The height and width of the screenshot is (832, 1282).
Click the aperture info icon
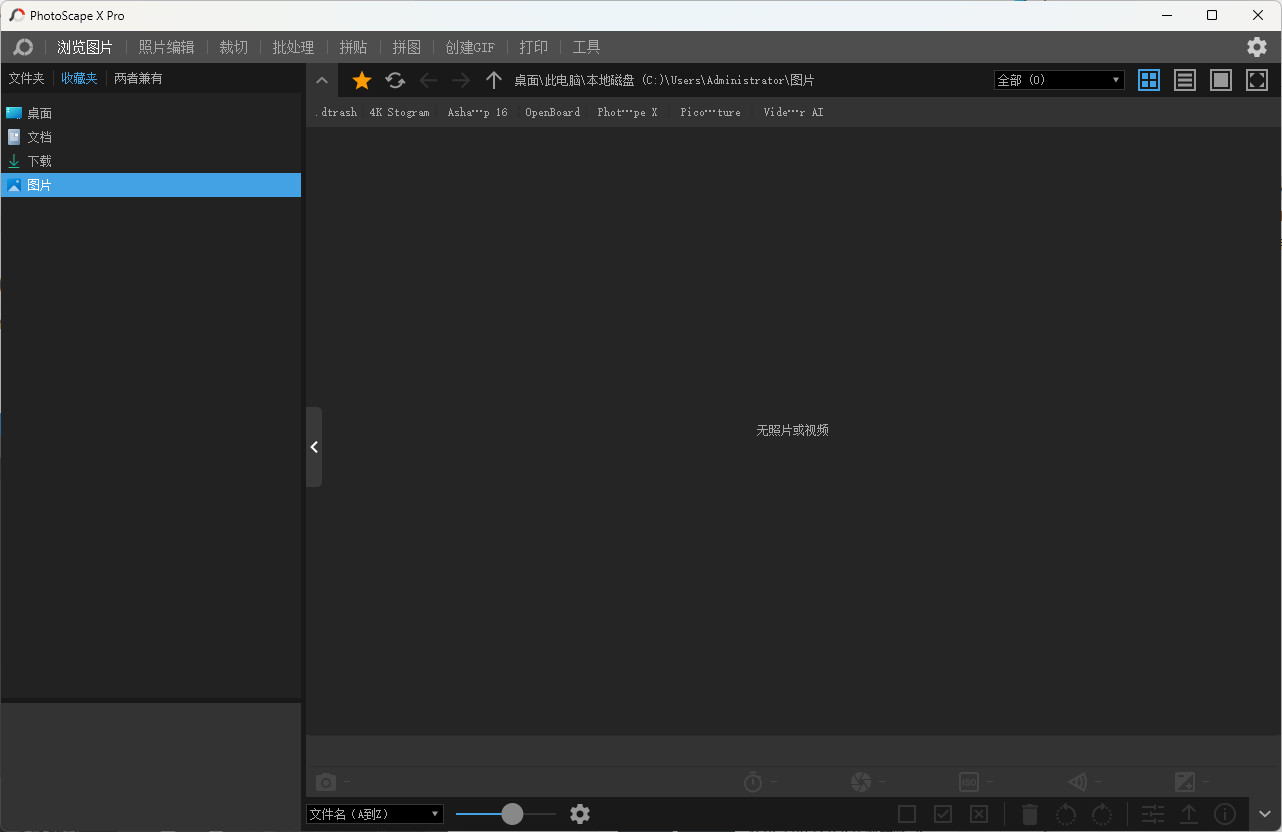(x=861, y=782)
